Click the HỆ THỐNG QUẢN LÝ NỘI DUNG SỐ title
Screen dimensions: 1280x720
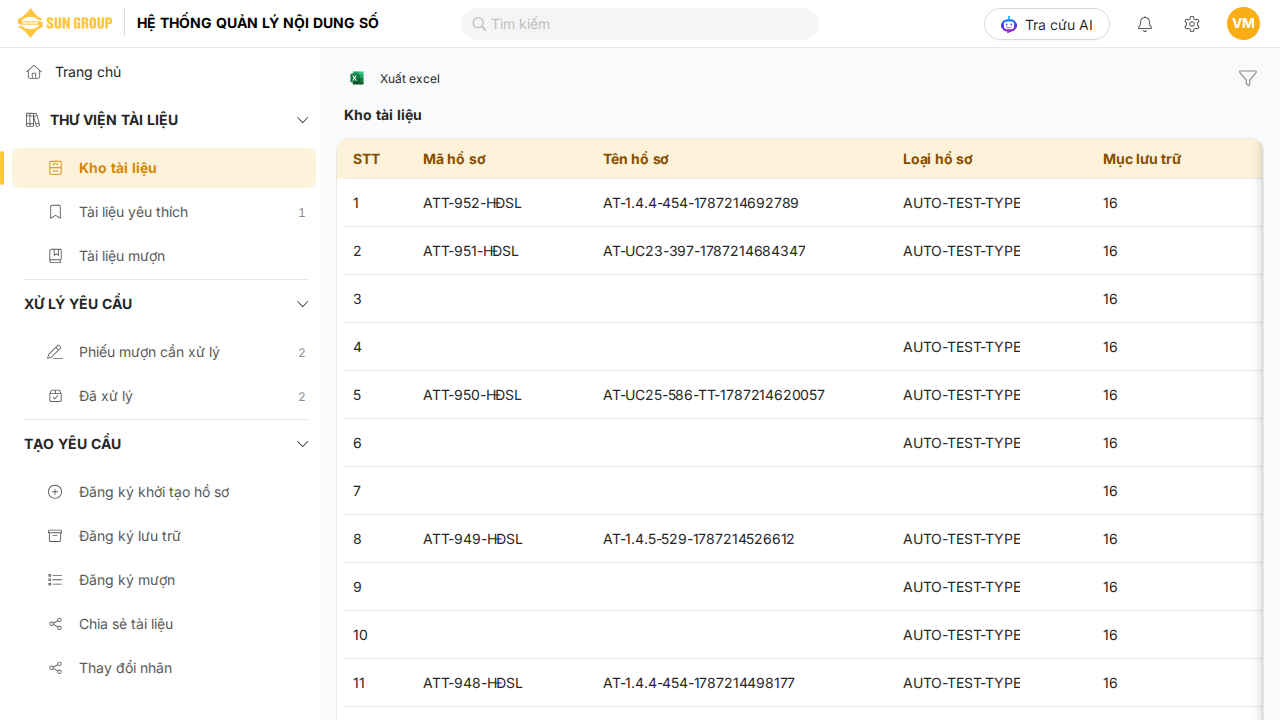(258, 23)
